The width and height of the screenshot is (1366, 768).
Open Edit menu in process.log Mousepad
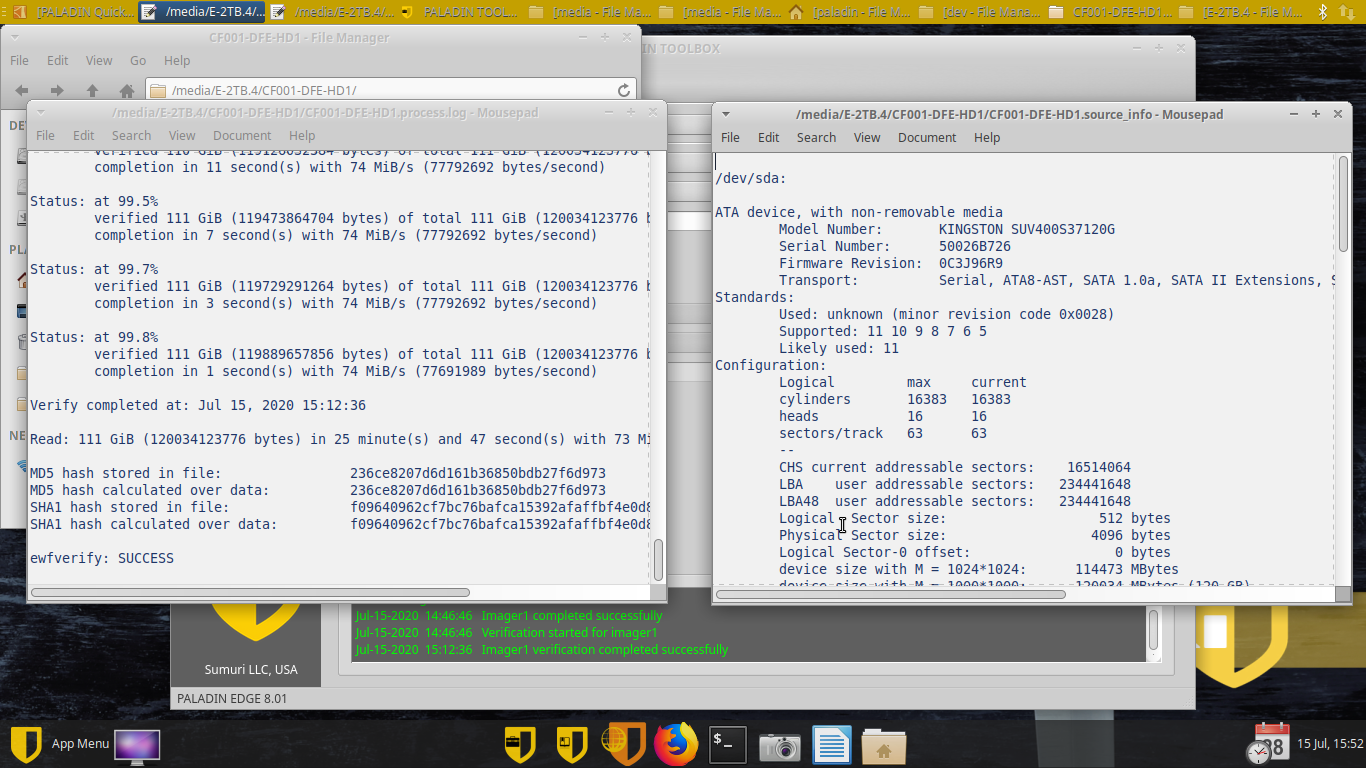[x=83, y=135]
